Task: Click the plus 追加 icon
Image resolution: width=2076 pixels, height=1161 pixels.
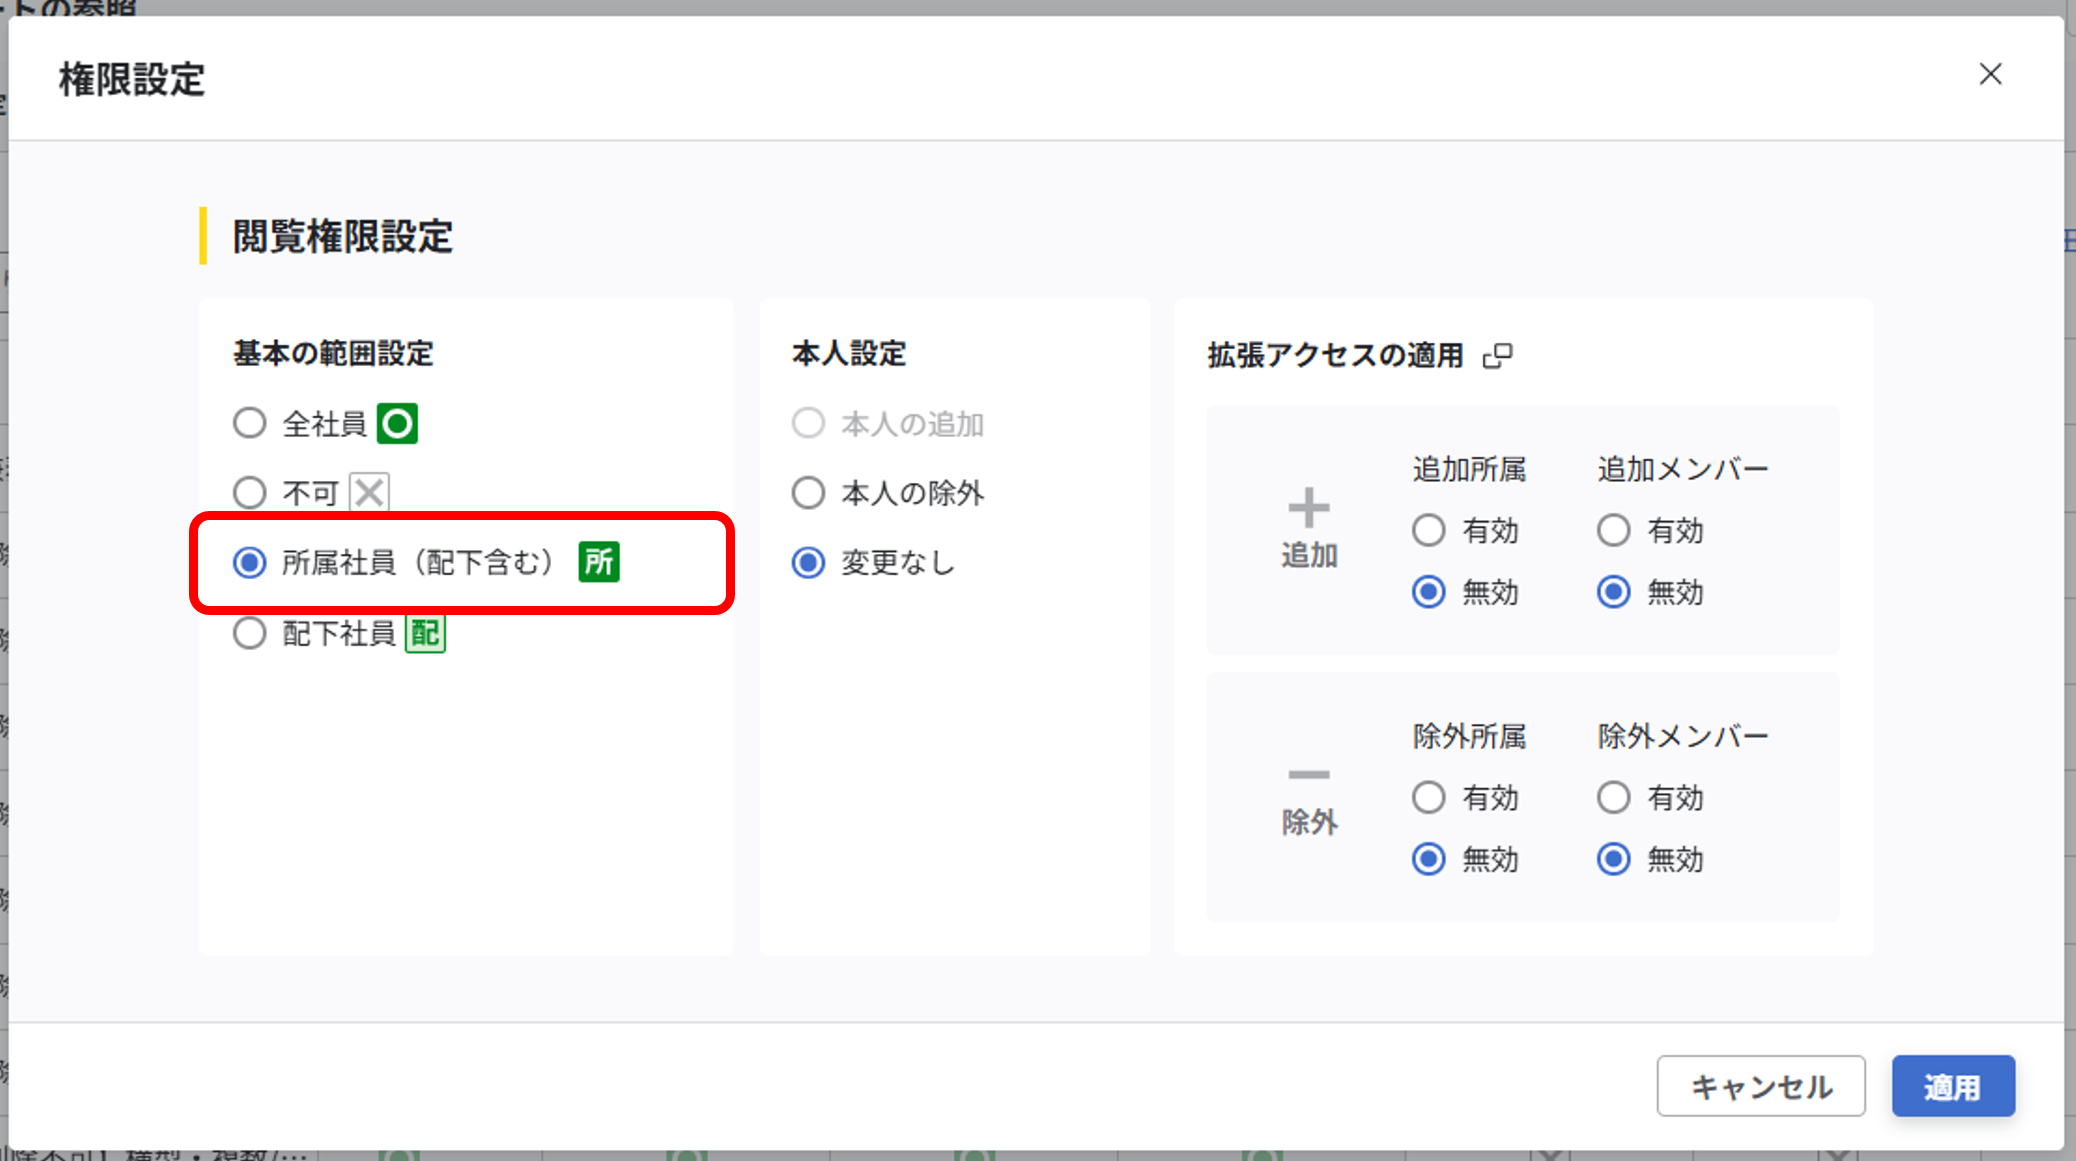Action: click(x=1309, y=508)
